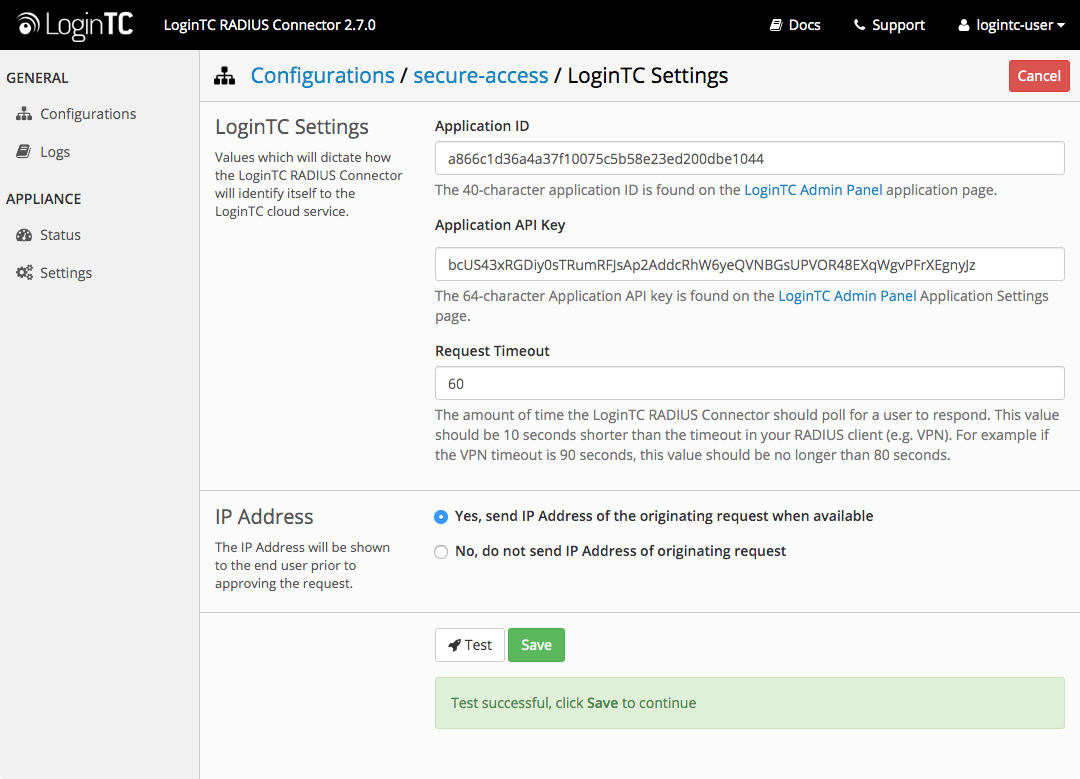
Task: Select No, do not send IP Address
Action: pos(441,552)
